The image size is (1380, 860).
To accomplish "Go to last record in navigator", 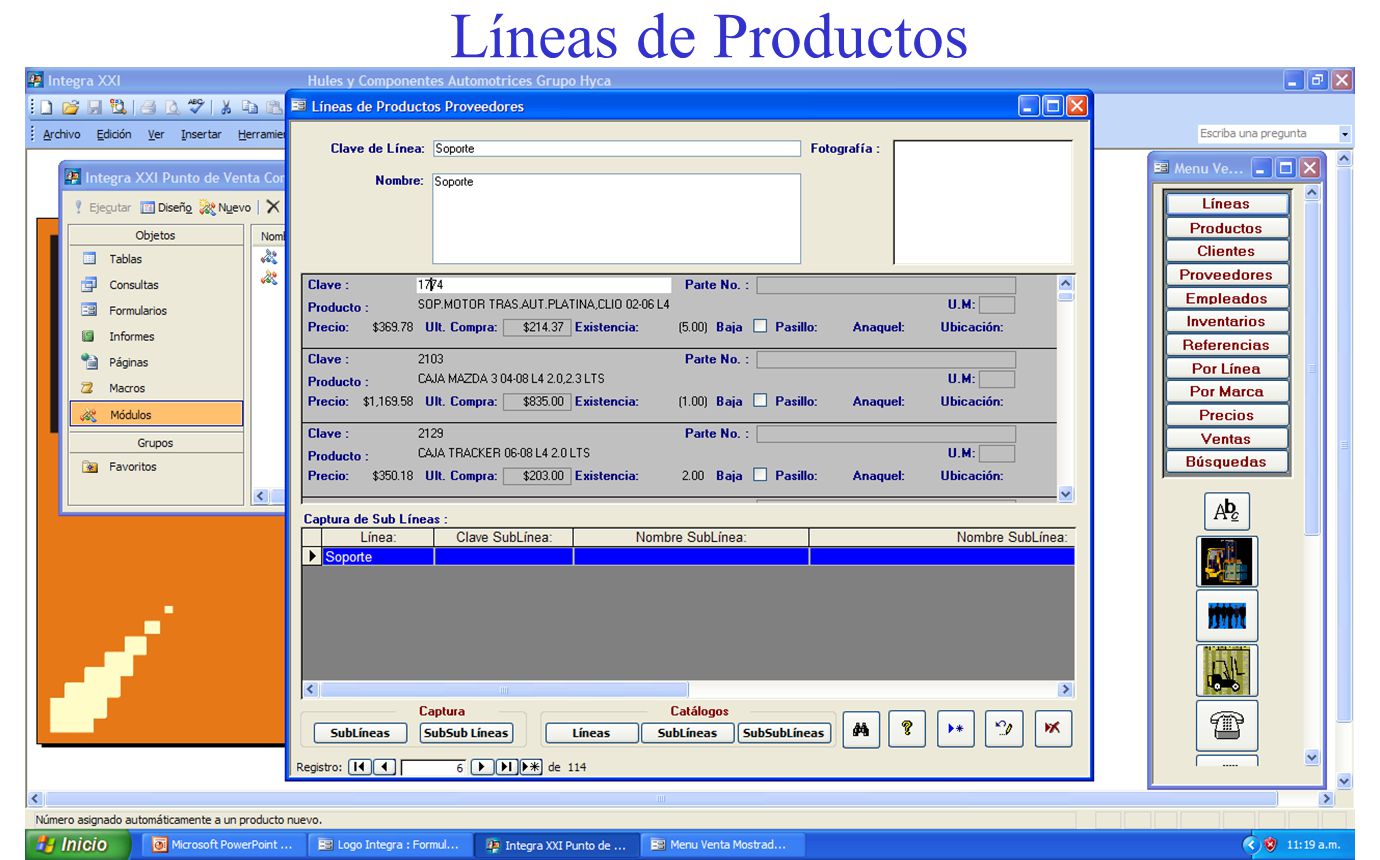I will (x=506, y=767).
